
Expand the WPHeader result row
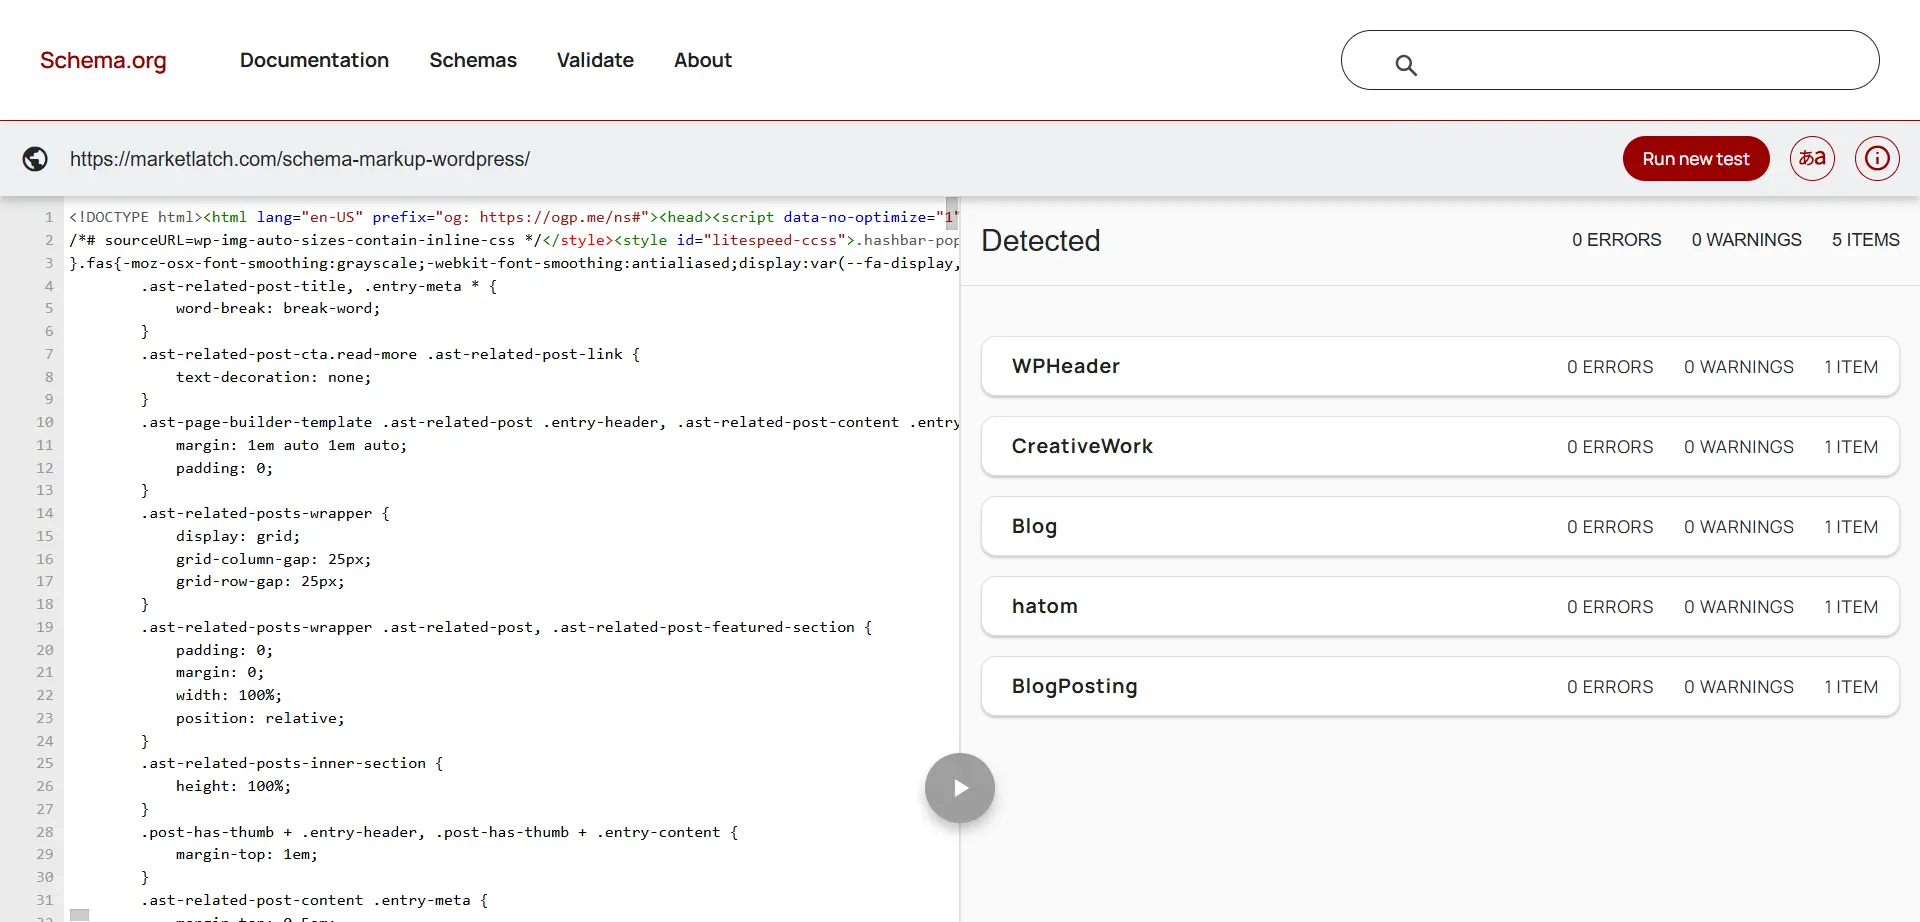(1440, 366)
